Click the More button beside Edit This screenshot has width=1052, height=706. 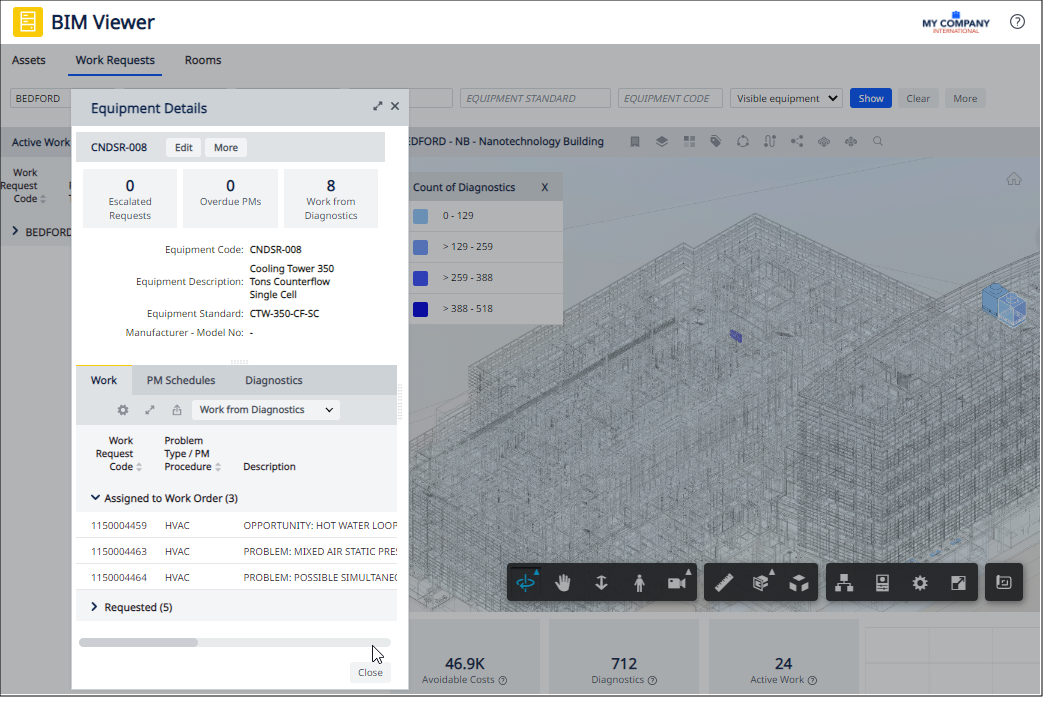click(x=226, y=148)
